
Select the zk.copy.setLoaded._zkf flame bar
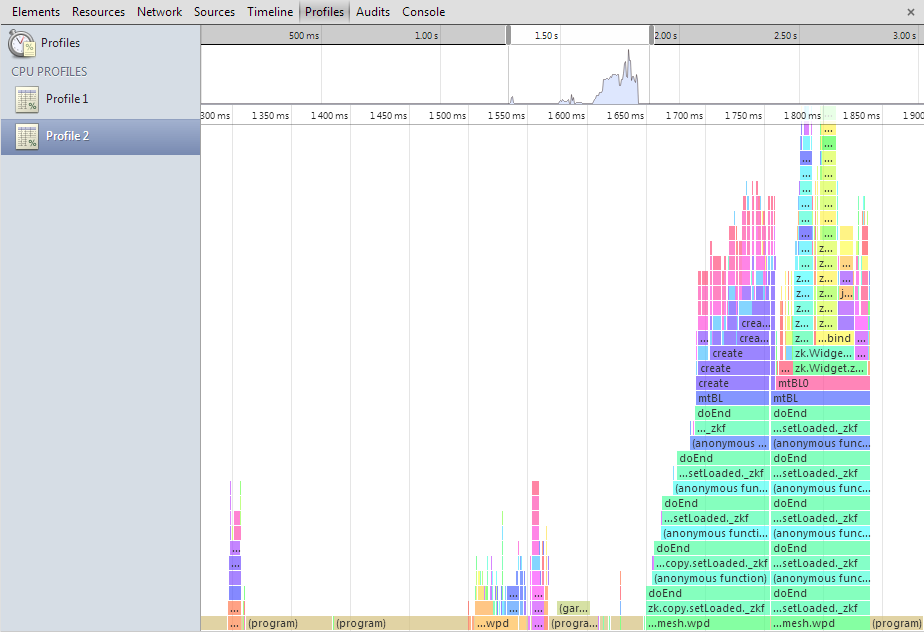[707, 608]
